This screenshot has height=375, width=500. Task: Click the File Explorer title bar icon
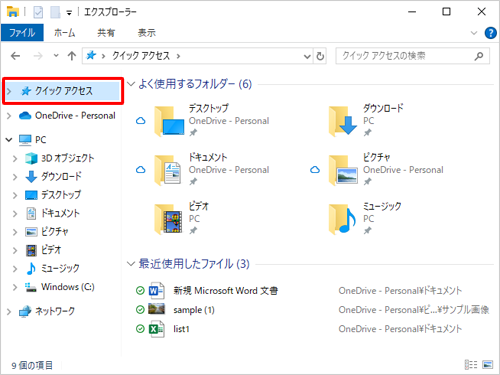point(13,12)
